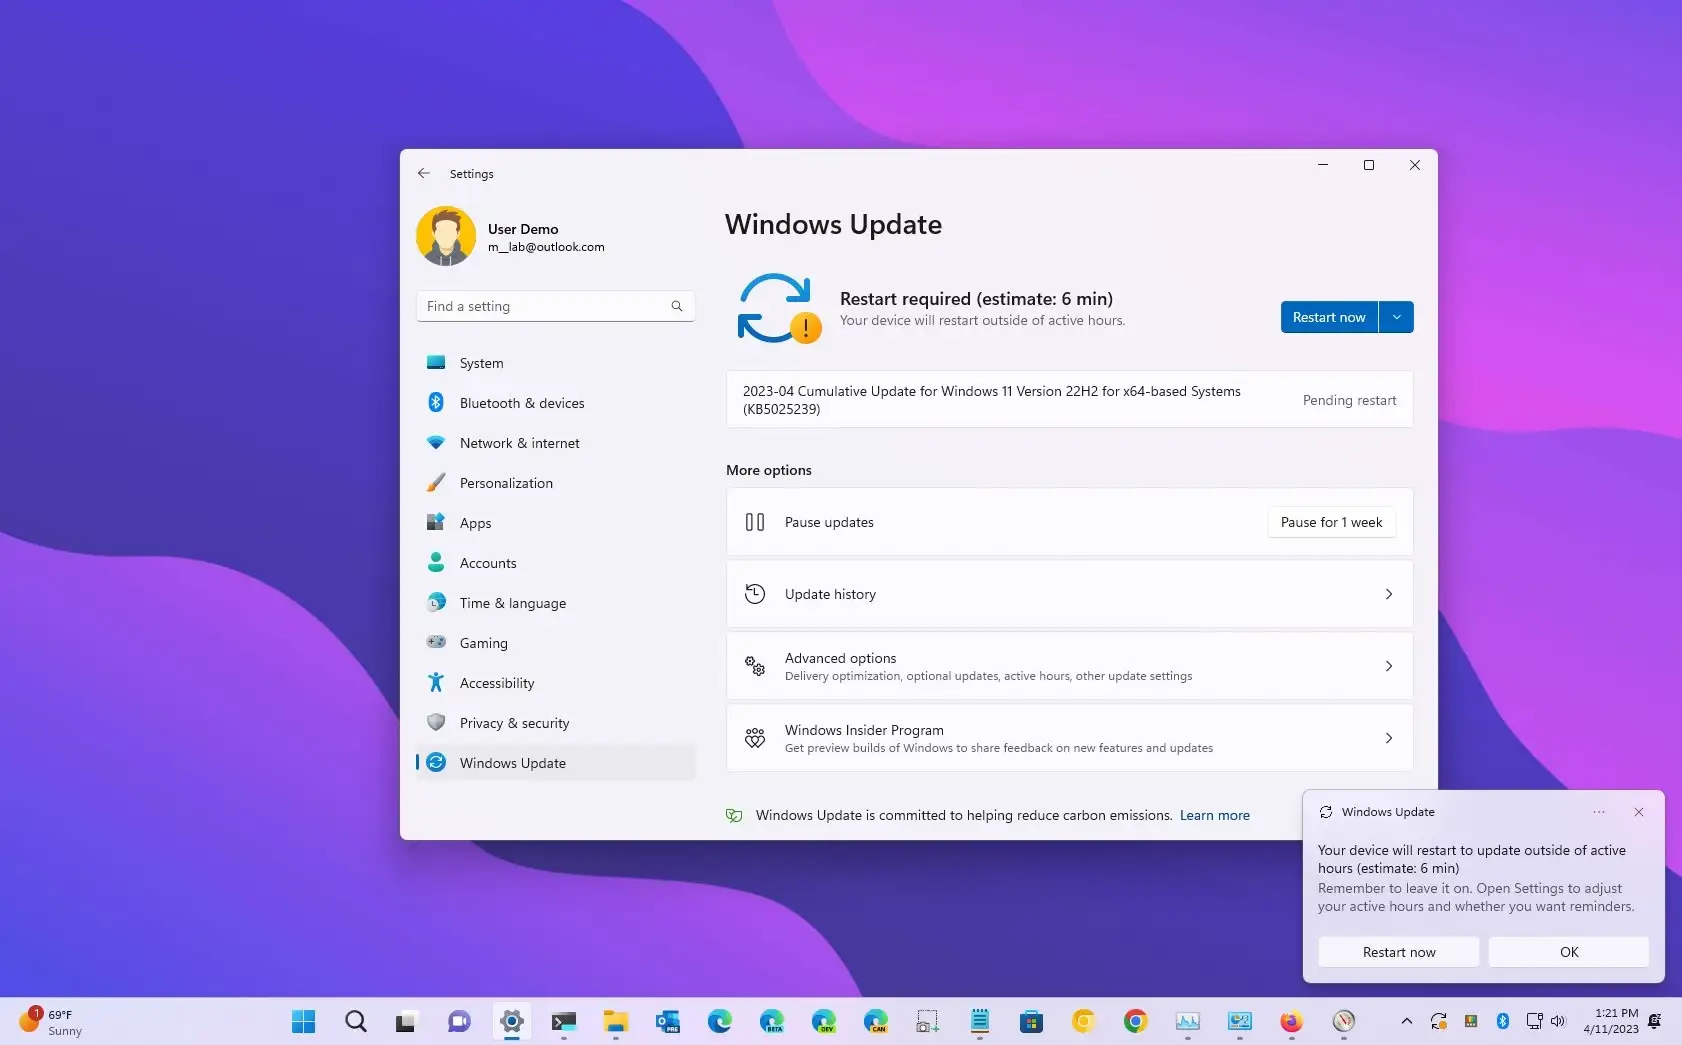Expand Windows Insider Program chevron
Screen dimensions: 1682x1045
pyautogui.click(x=1389, y=738)
